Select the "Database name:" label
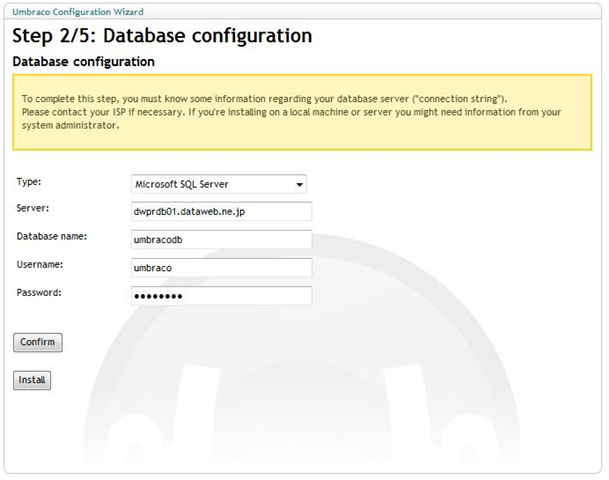Viewport: 609px width, 480px height. tap(52, 236)
